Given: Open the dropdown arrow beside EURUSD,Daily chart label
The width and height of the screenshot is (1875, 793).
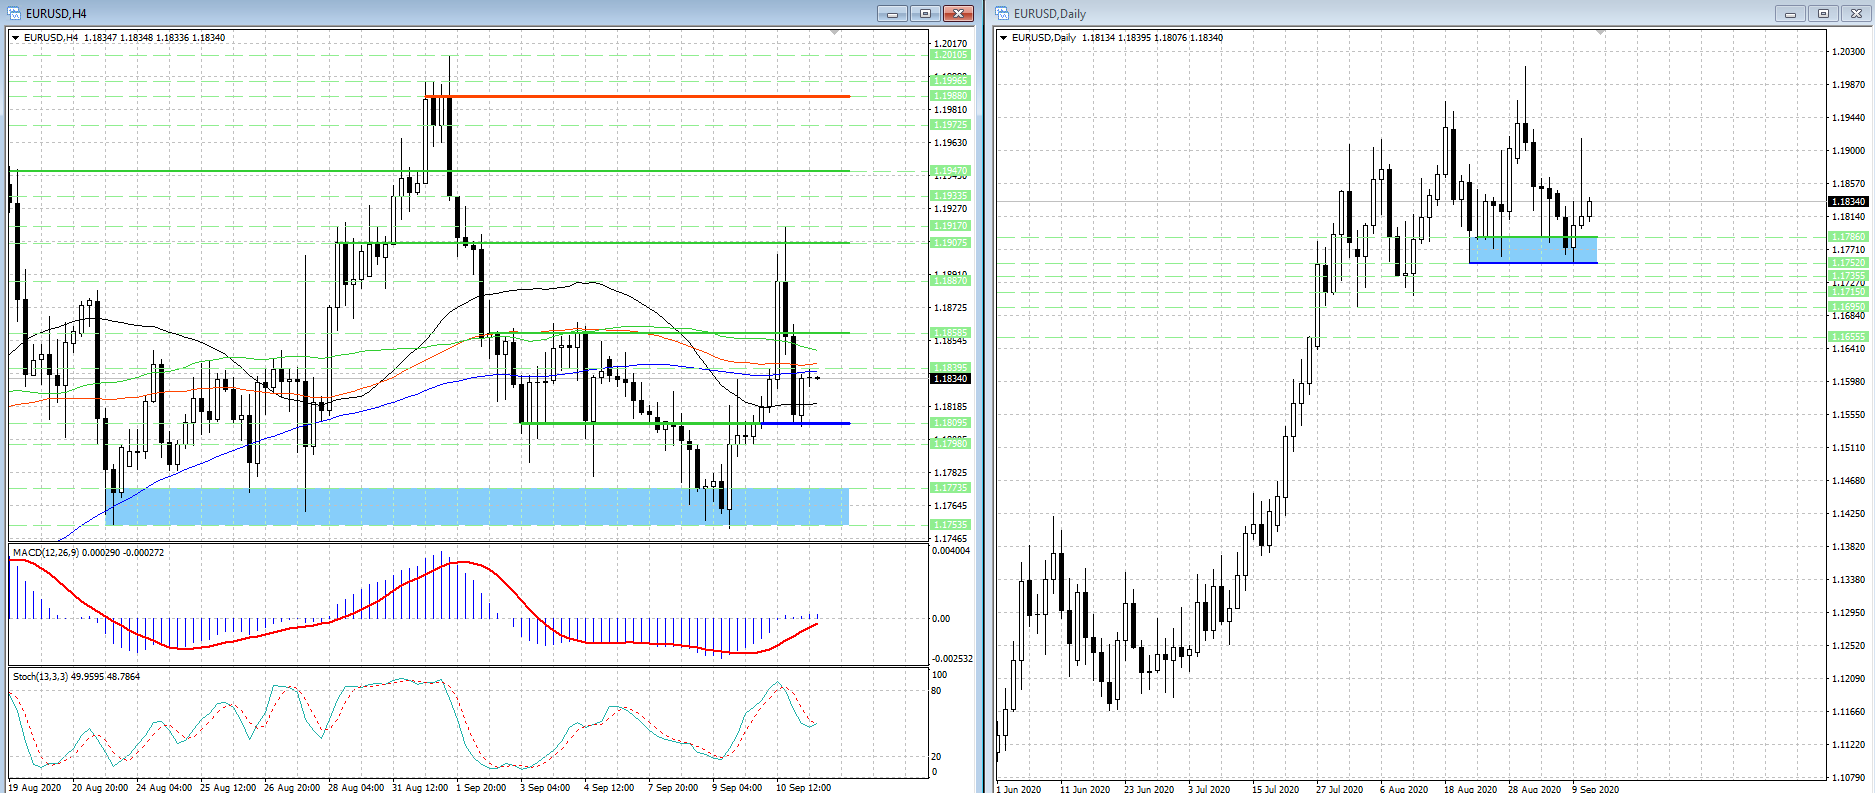Looking at the screenshot, I should [1004, 38].
